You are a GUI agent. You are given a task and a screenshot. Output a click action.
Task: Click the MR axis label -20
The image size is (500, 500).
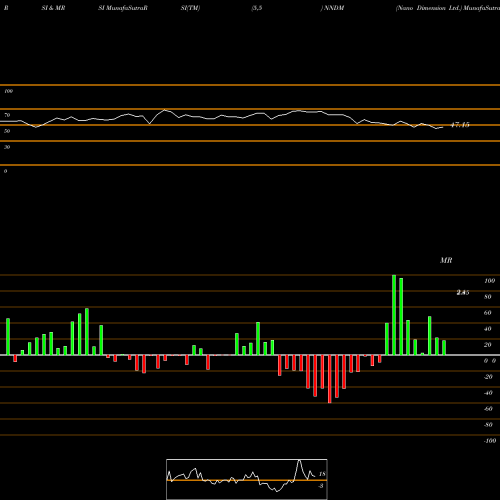pyautogui.click(x=488, y=377)
